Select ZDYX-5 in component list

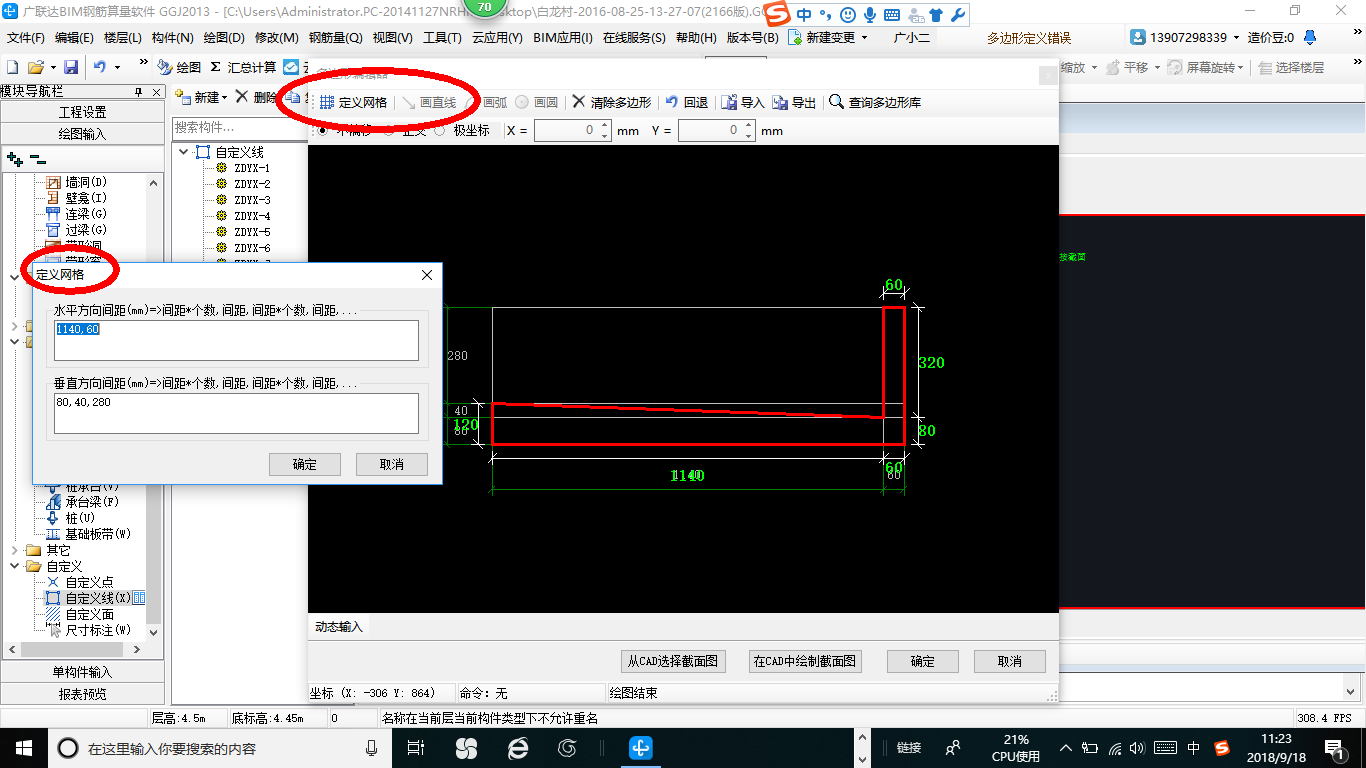coord(252,232)
